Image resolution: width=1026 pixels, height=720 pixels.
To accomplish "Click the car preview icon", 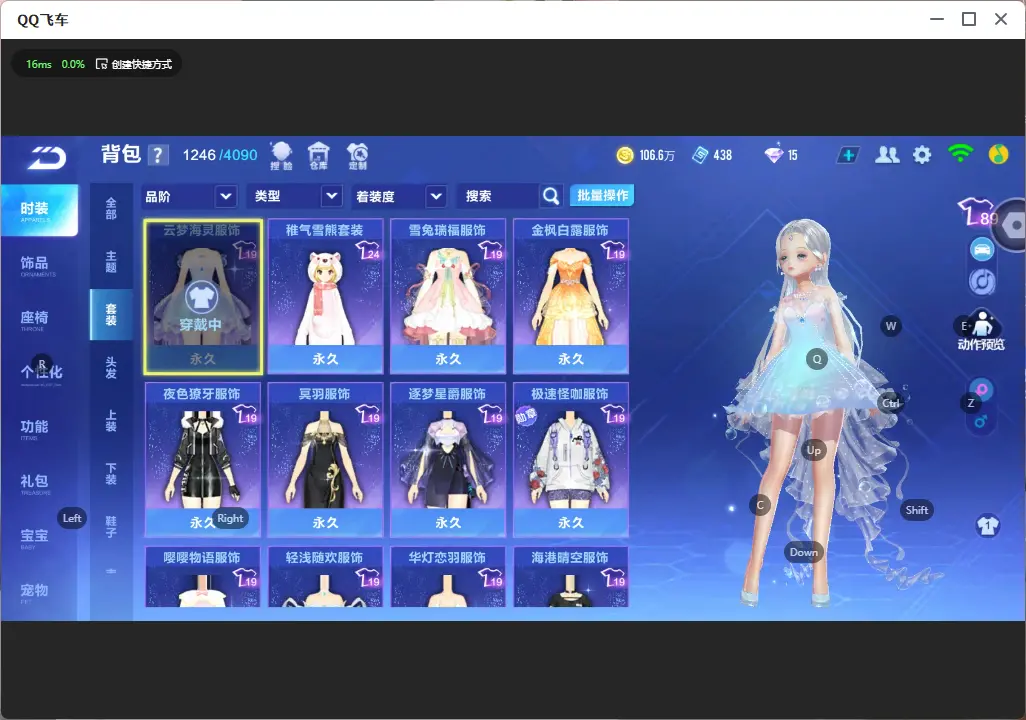I will pyautogui.click(x=982, y=249).
